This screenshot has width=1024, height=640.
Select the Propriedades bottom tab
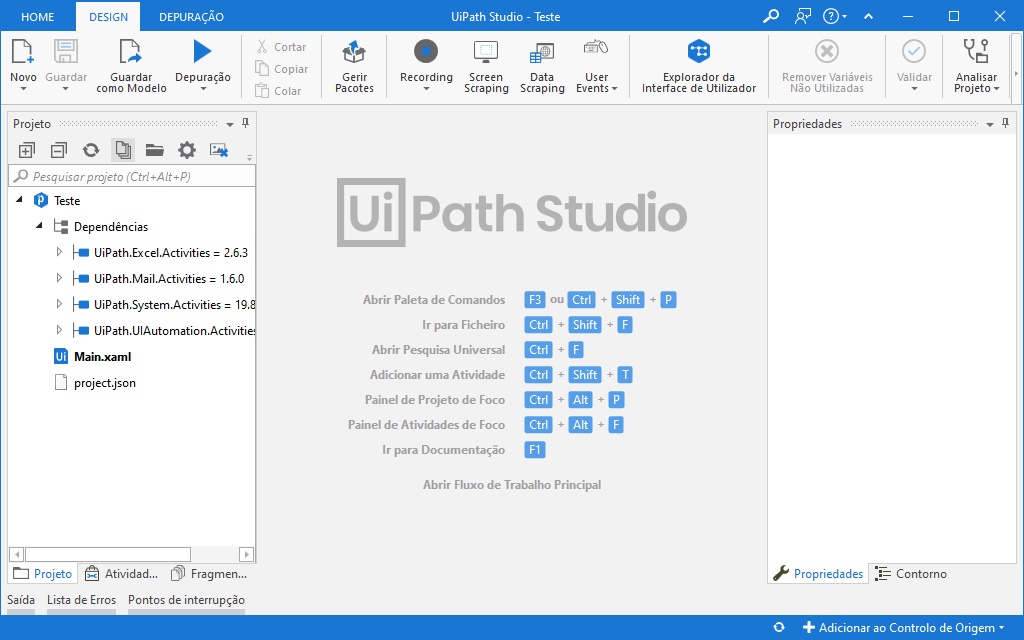[x=818, y=573]
